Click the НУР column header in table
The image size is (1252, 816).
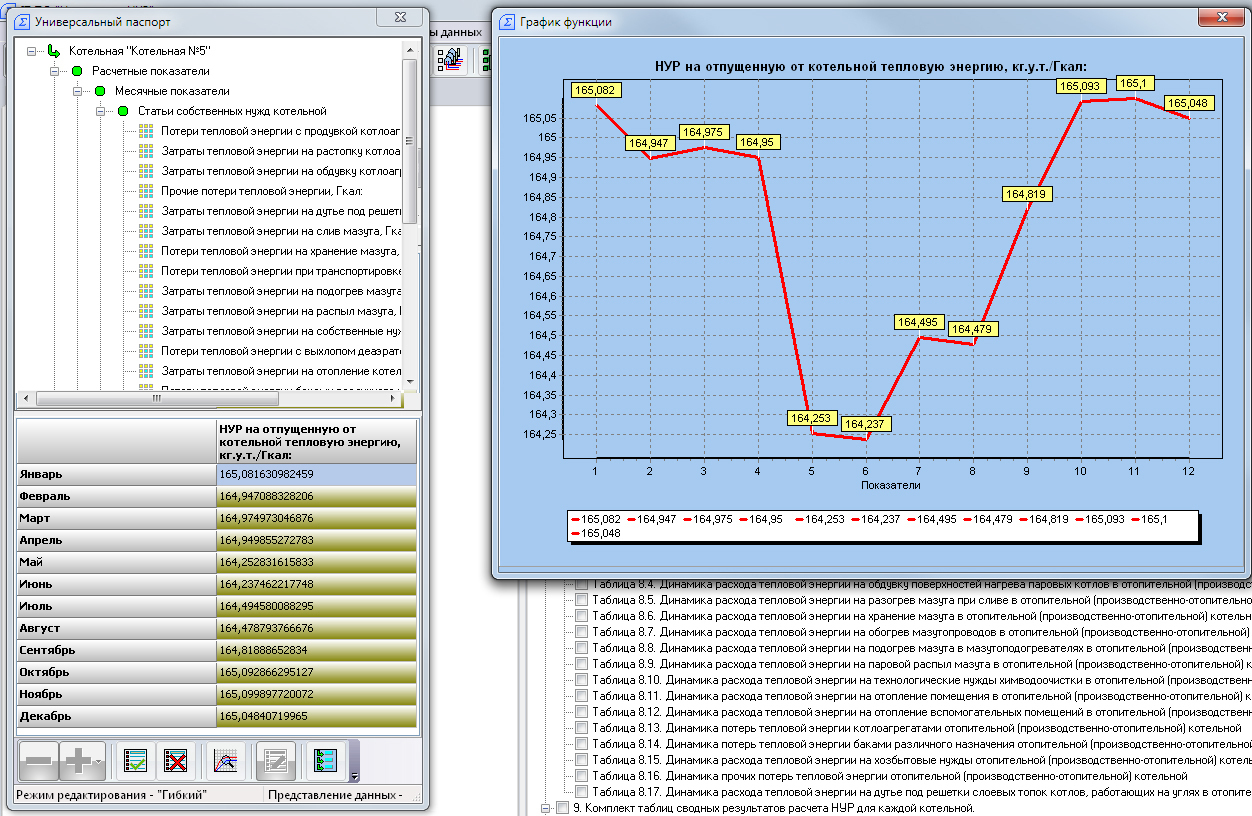[x=316, y=441]
